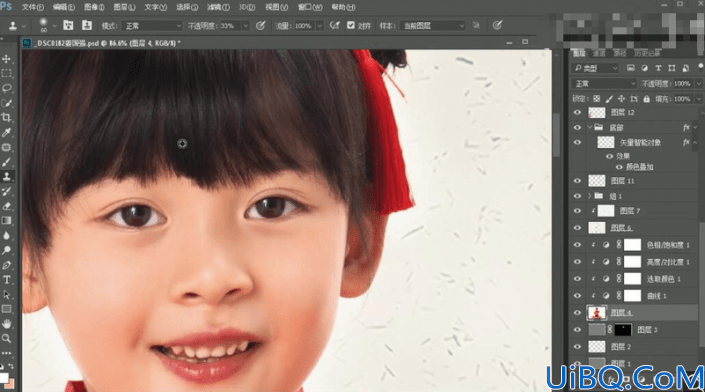Click the foreground color swatch
Viewport: 705px width, 392px height.
(4, 378)
